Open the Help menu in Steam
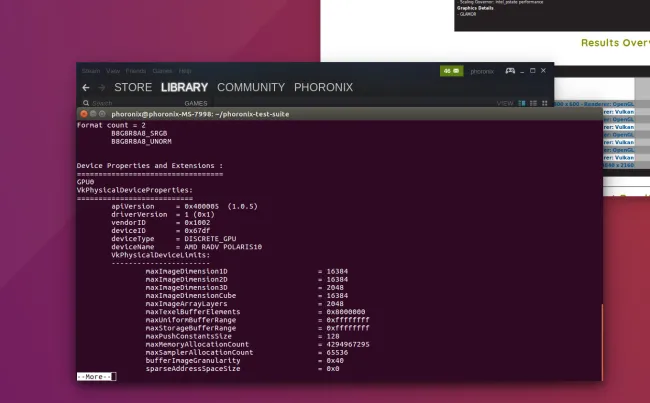The width and height of the screenshot is (650, 403). 185,71
